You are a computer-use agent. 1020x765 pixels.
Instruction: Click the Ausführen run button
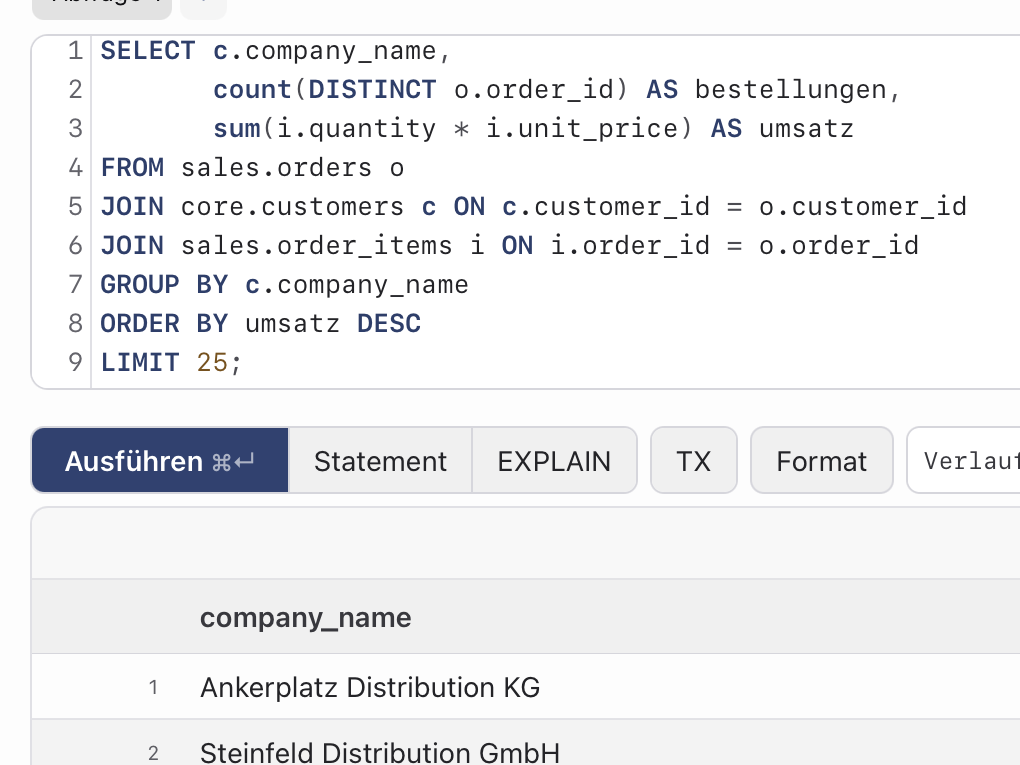coord(160,461)
